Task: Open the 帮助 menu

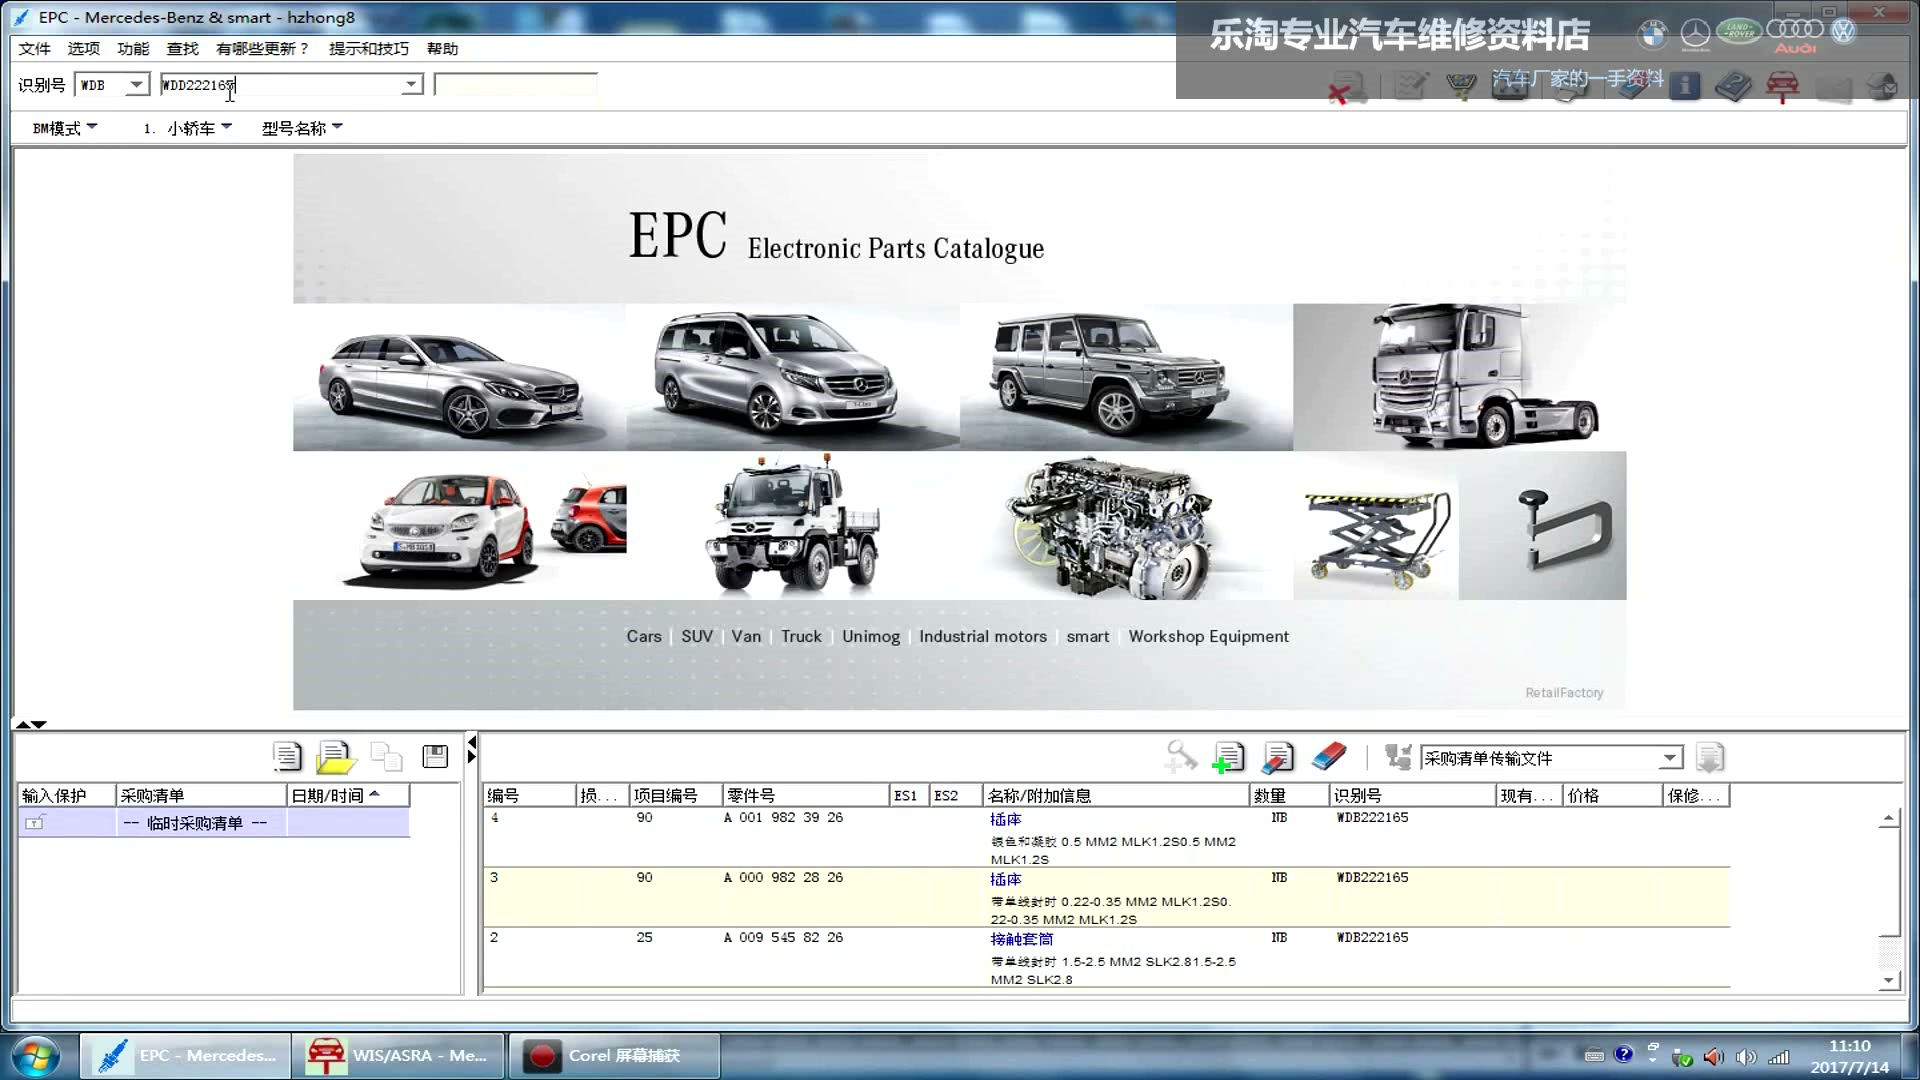Action: [442, 48]
